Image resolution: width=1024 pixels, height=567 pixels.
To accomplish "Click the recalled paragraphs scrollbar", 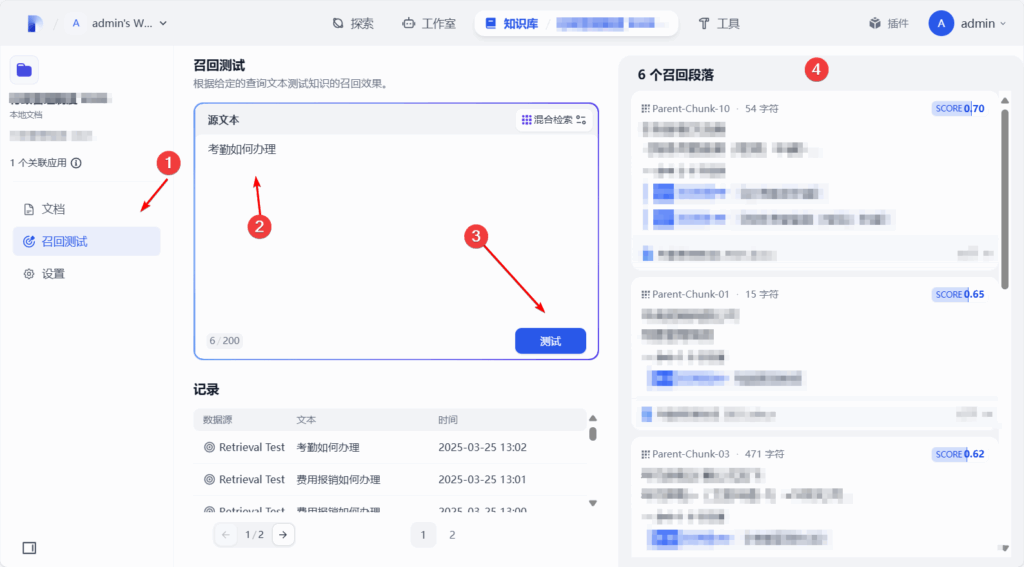I will pyautogui.click(x=1004, y=200).
